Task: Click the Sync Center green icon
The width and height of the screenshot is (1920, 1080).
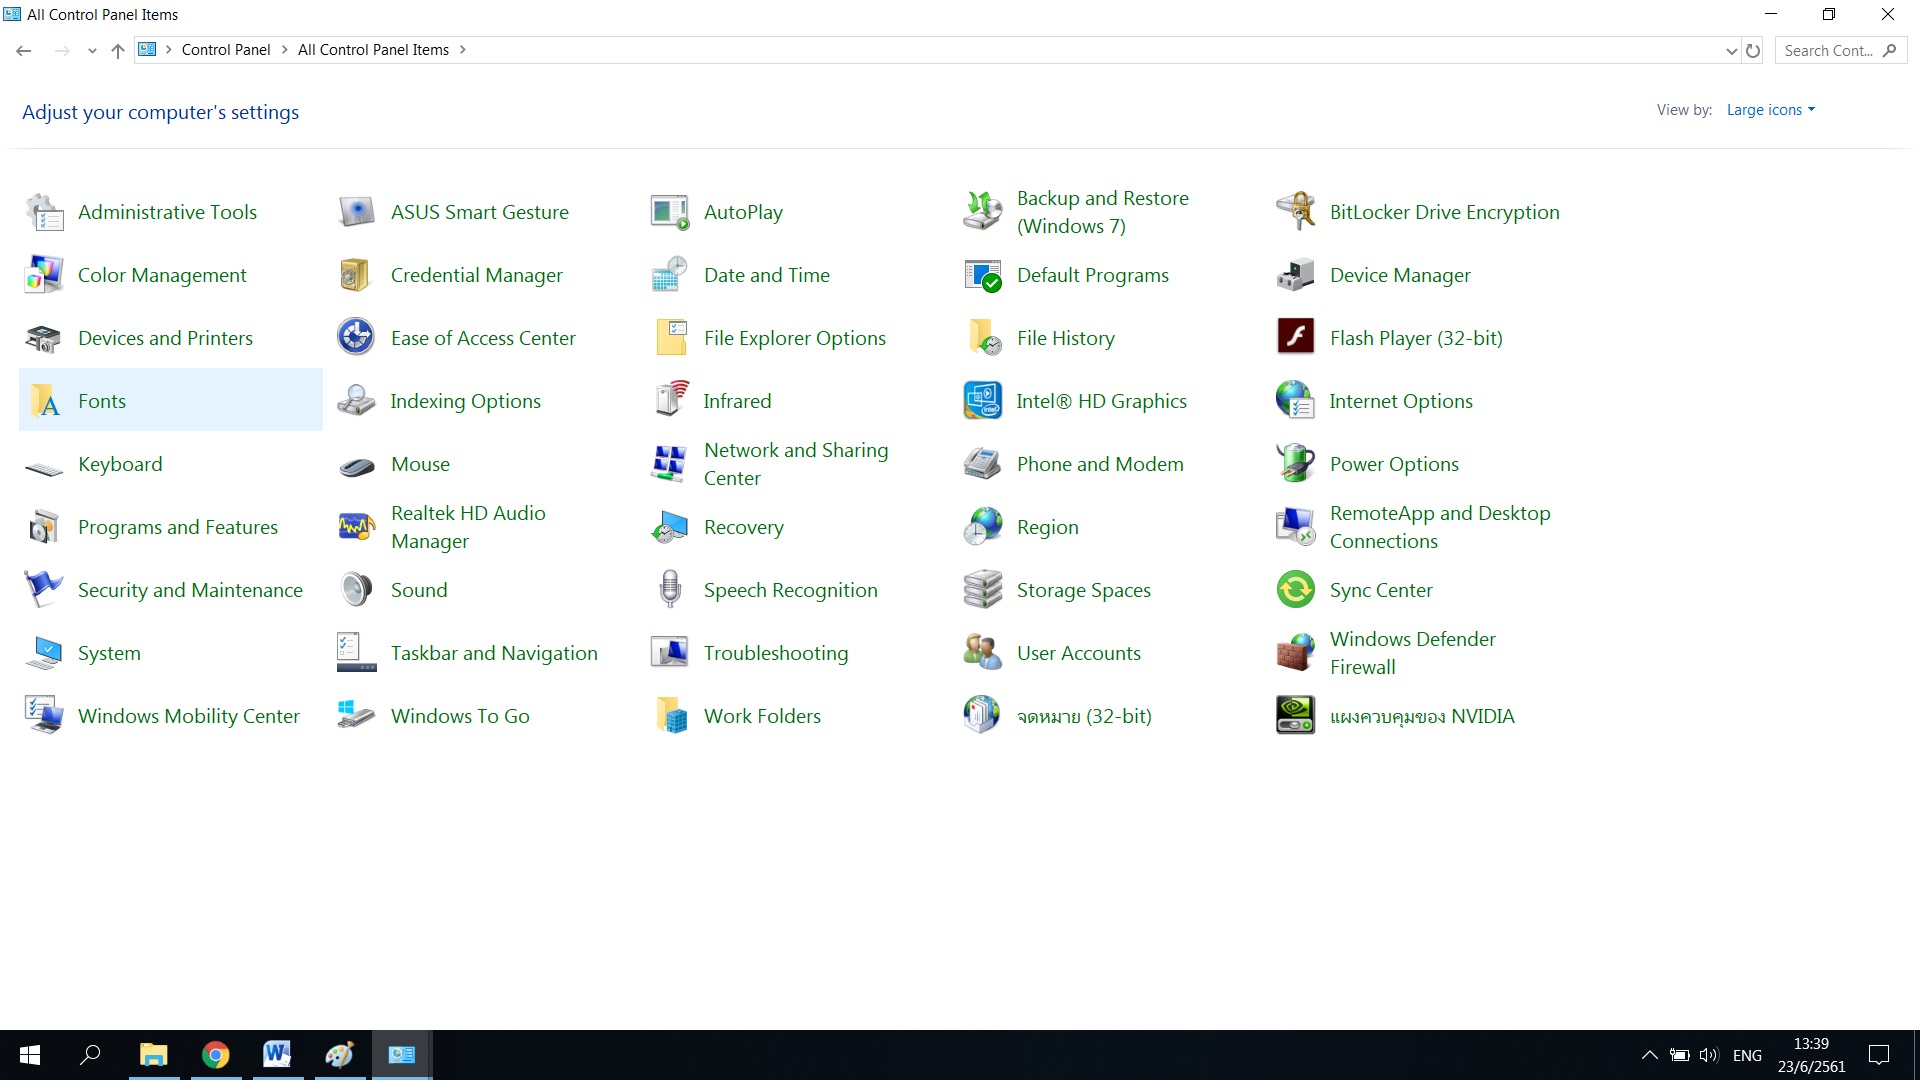Action: (1296, 590)
